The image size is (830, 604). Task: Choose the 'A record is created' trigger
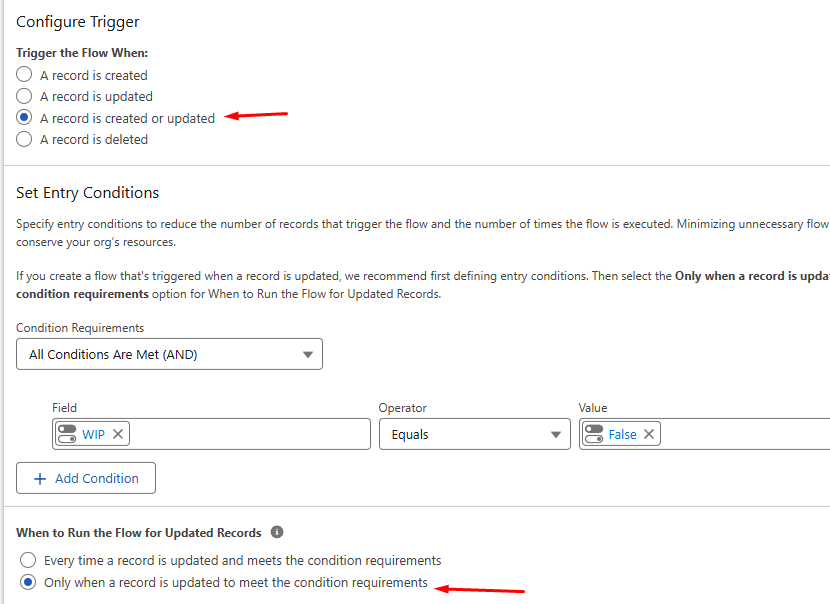tap(24, 75)
